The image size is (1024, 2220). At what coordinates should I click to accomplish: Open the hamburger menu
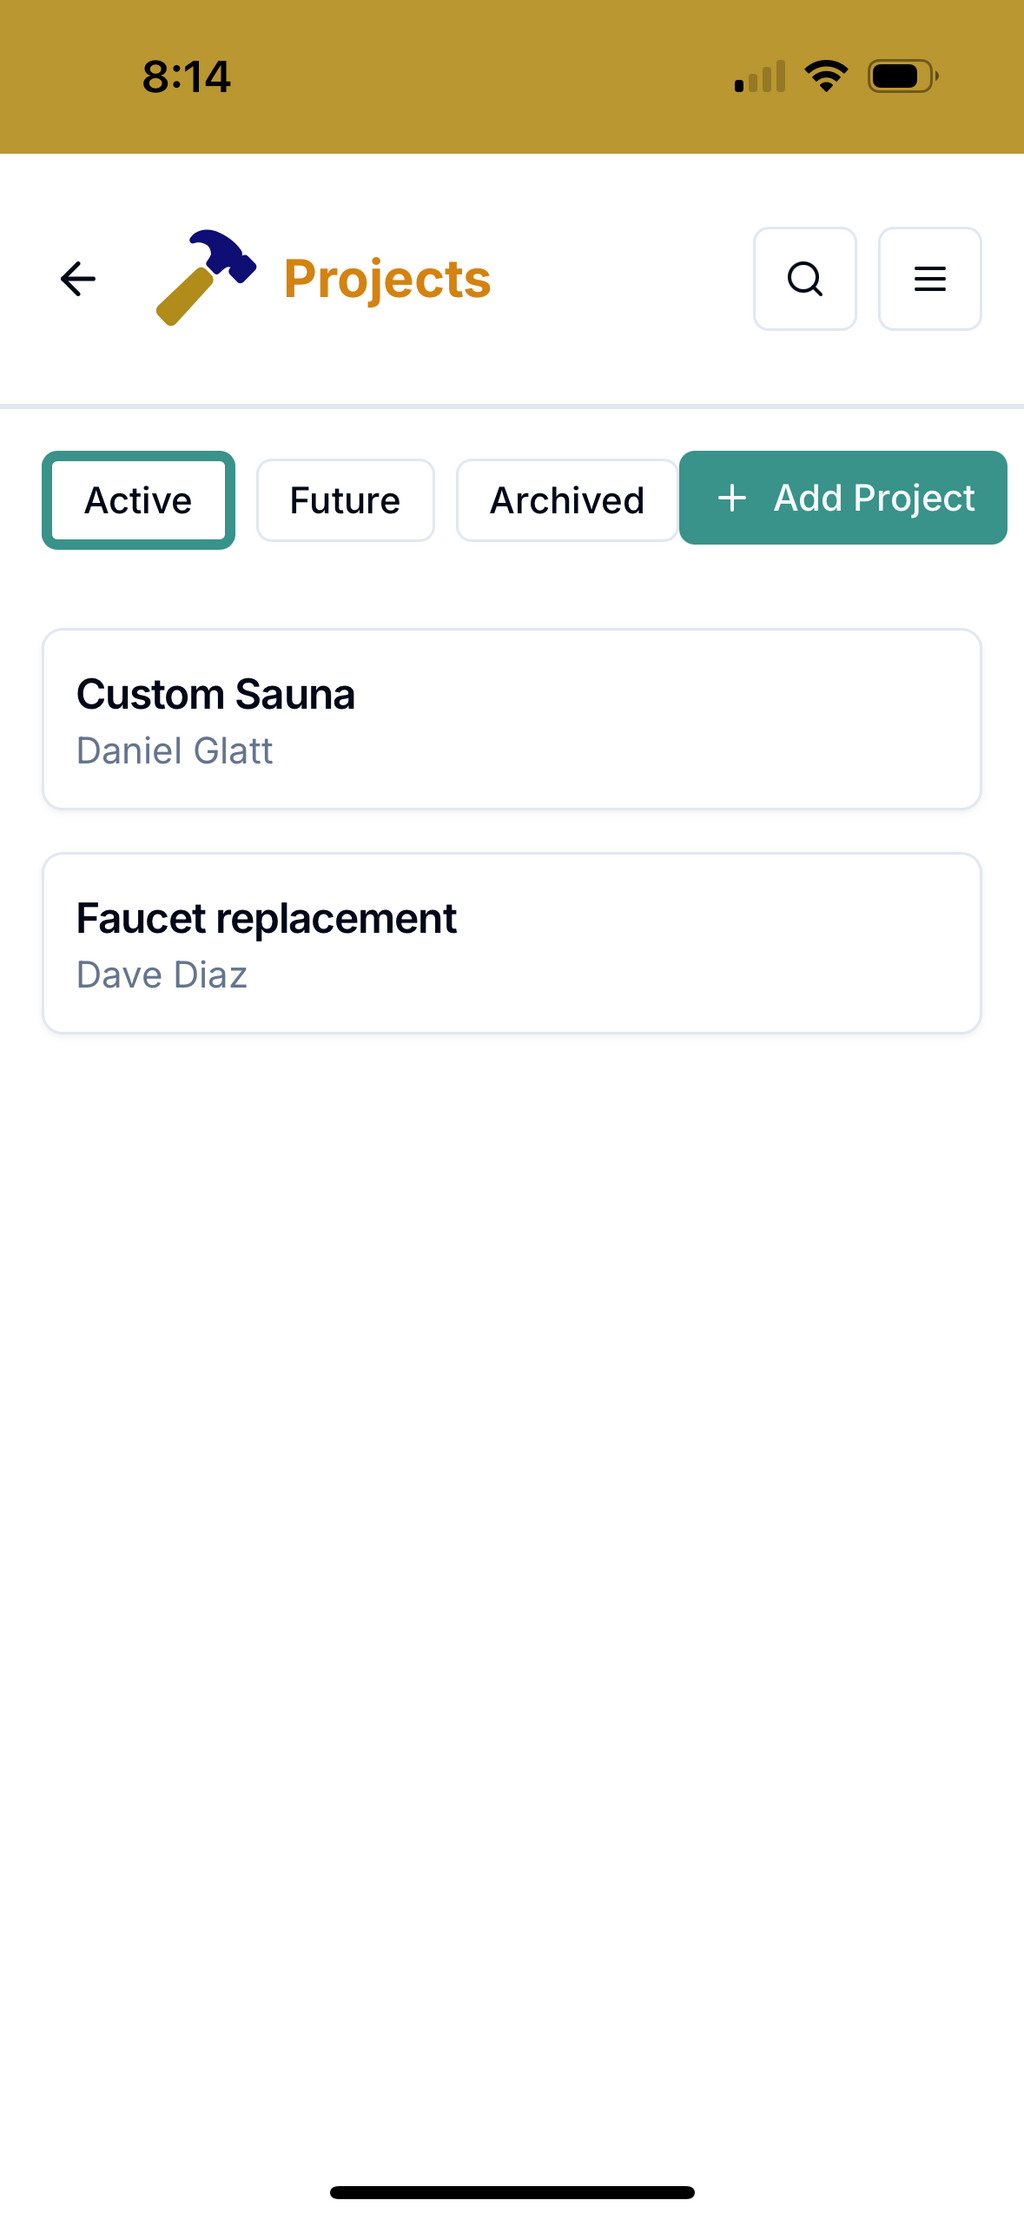click(930, 279)
